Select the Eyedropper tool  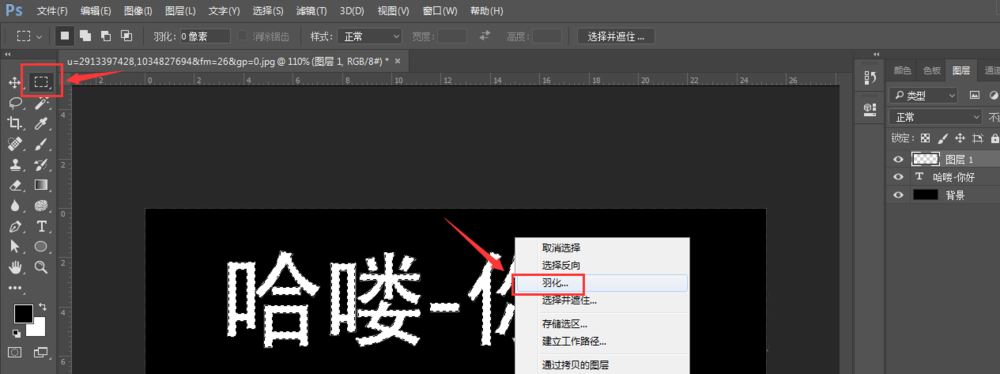pyautogui.click(x=41, y=123)
